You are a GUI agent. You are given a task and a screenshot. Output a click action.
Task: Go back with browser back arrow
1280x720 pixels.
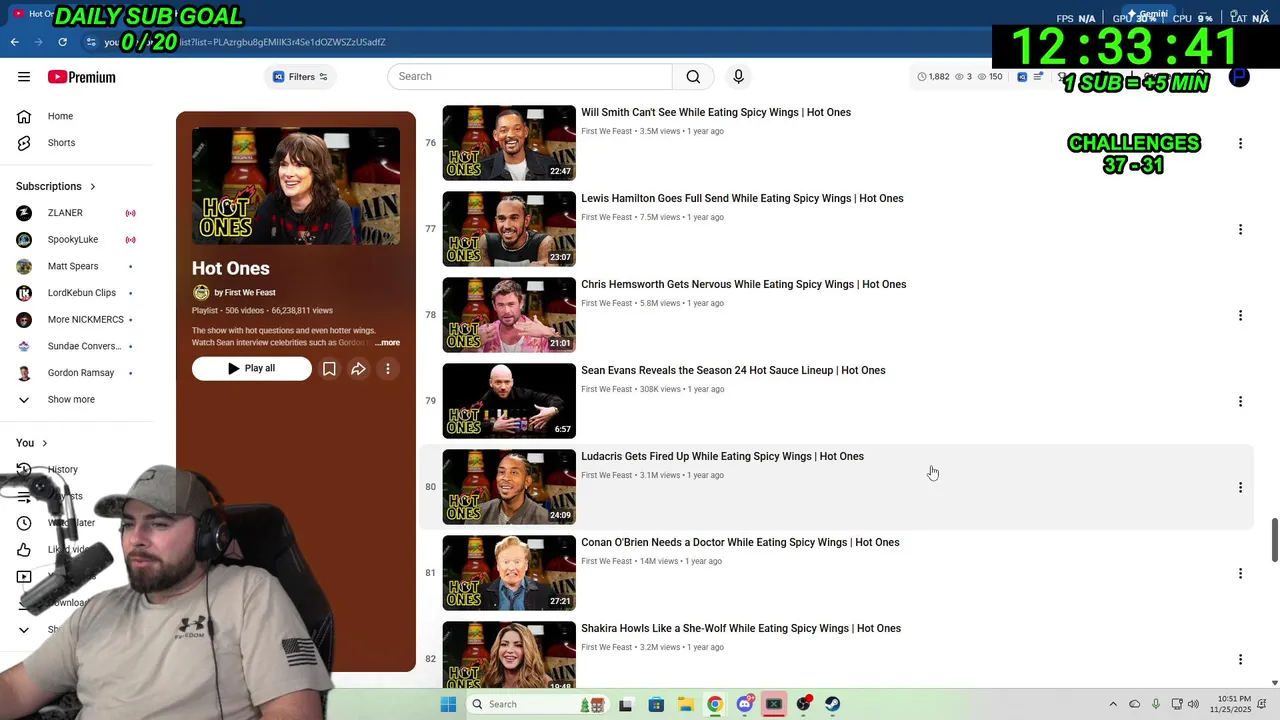point(14,42)
